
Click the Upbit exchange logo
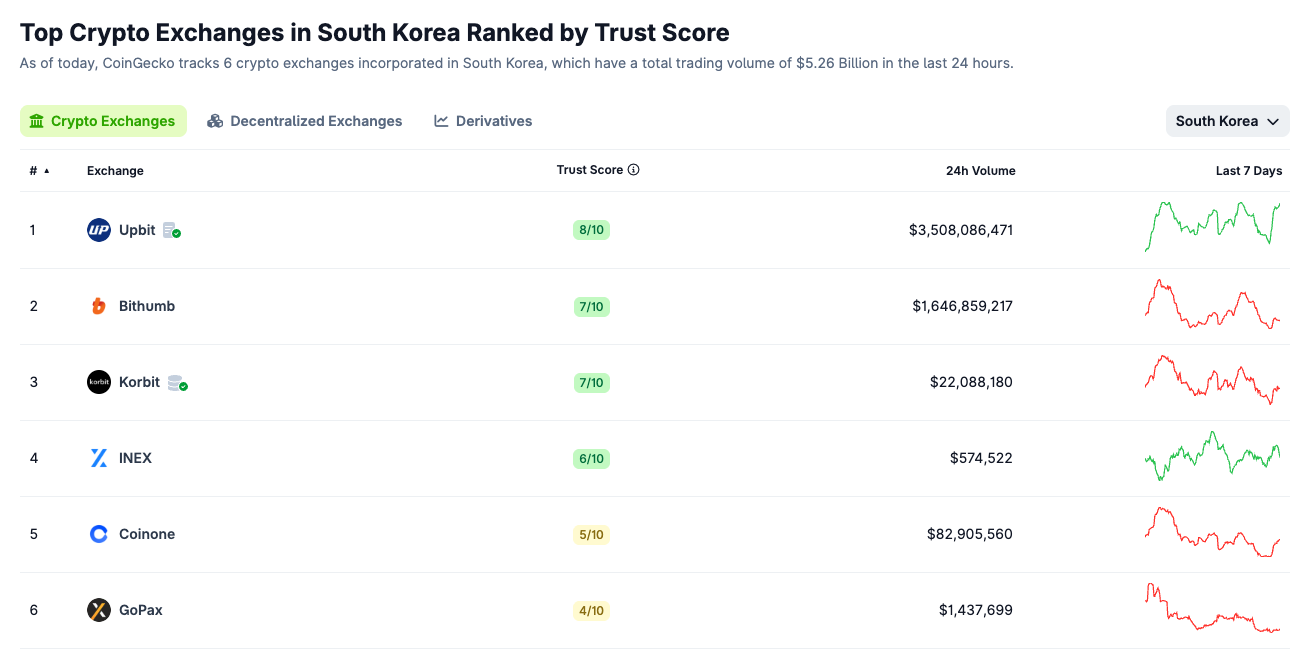click(99, 230)
